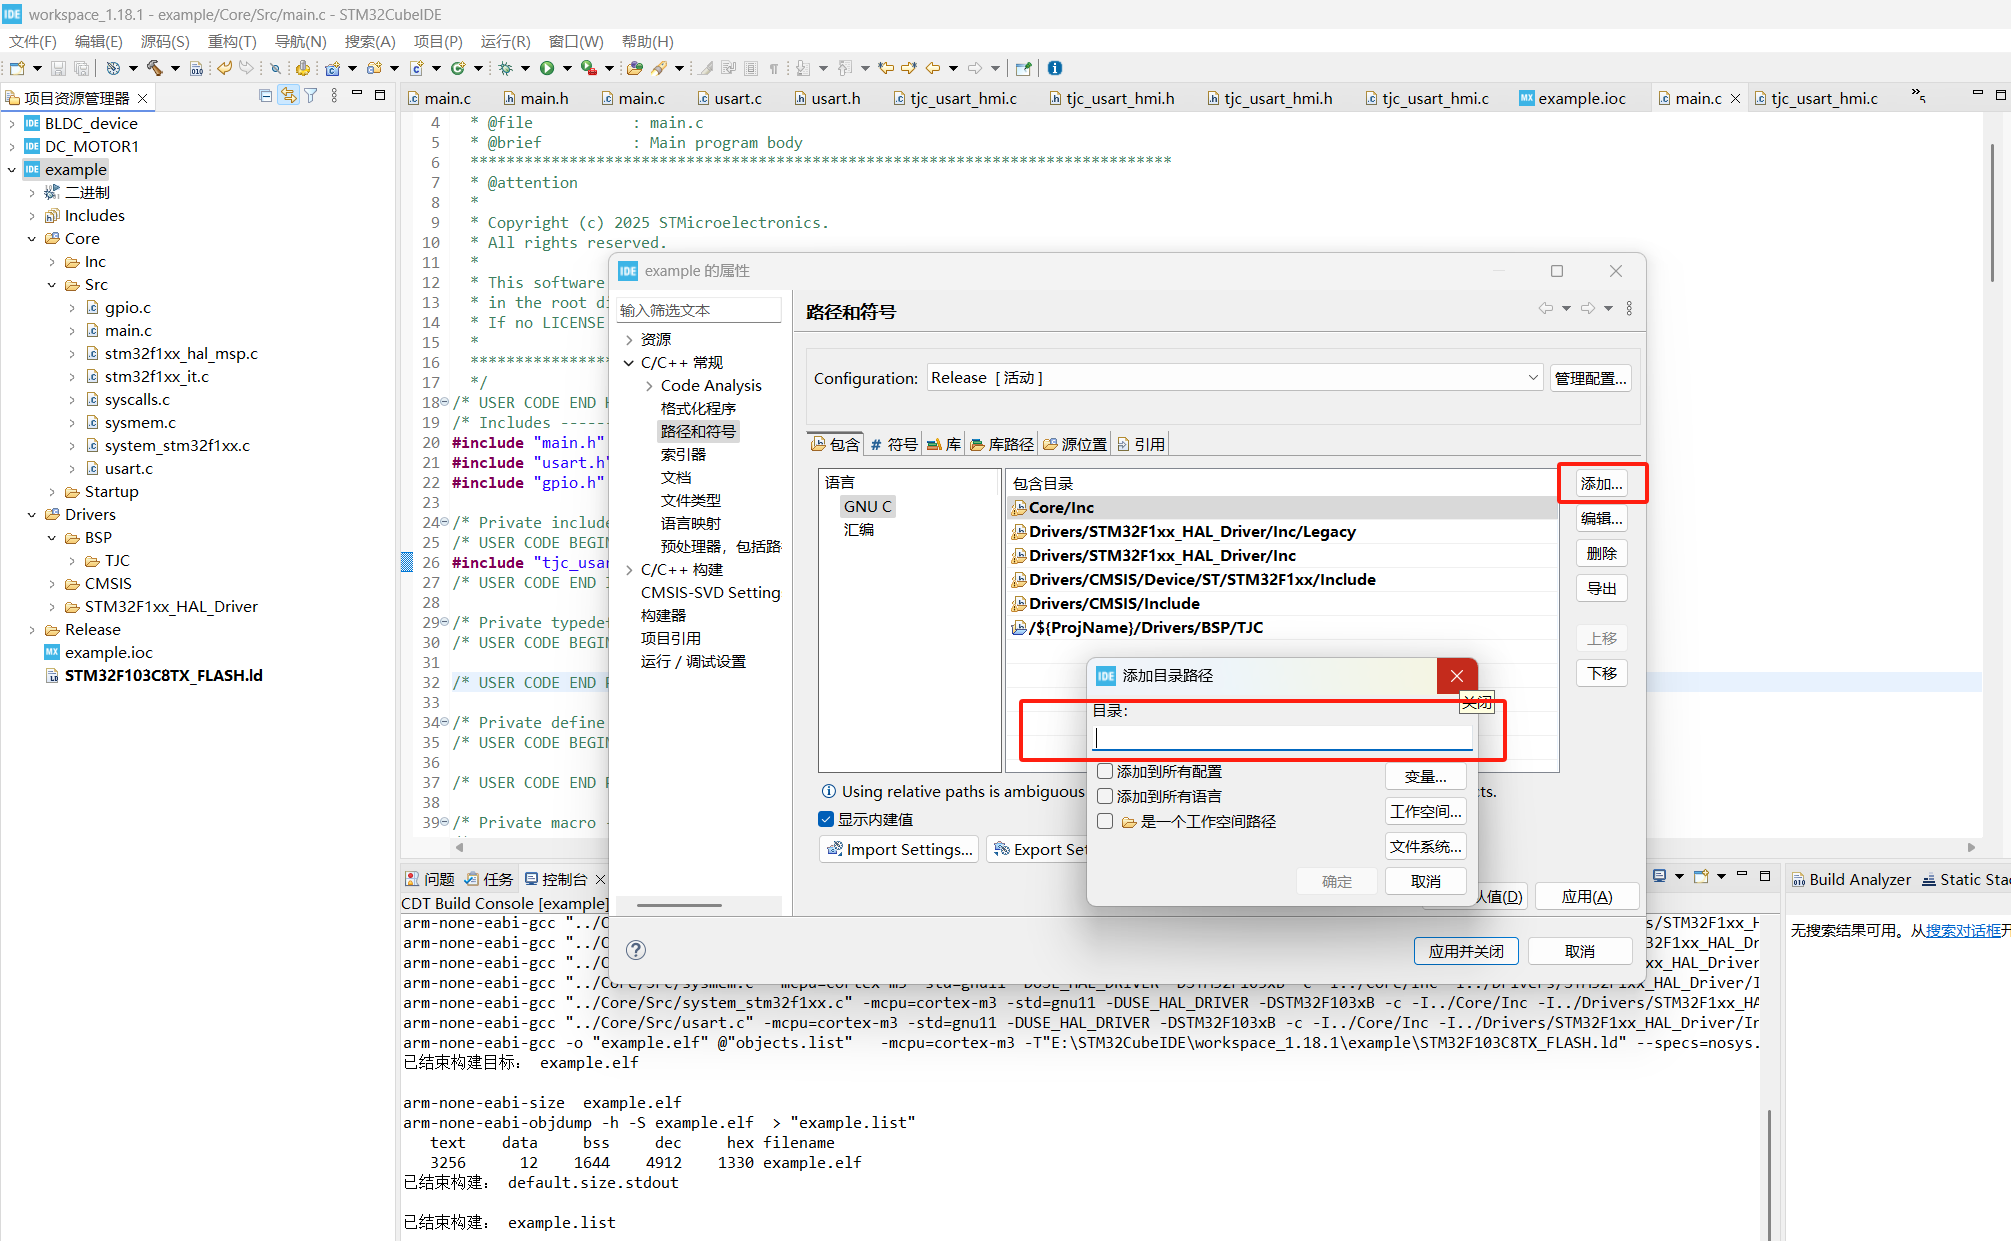Viewport: 2011px width, 1241px height.
Task: Check the 添加到所有语言 option
Action: [x=1105, y=796]
